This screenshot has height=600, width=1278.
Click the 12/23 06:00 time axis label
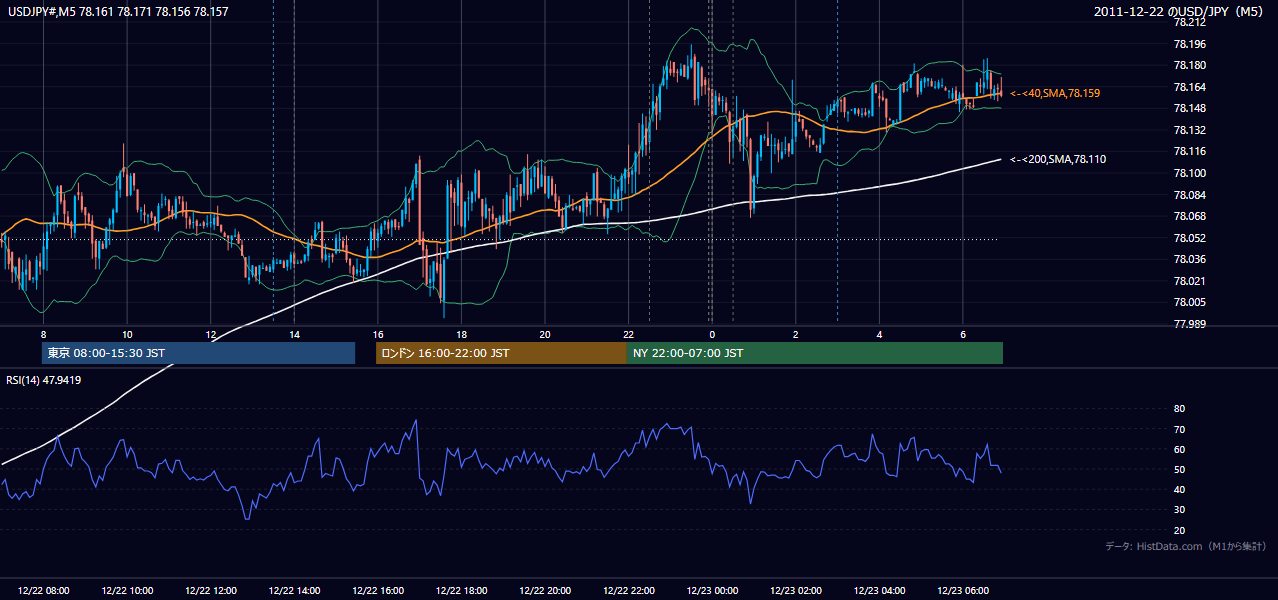pos(962,591)
